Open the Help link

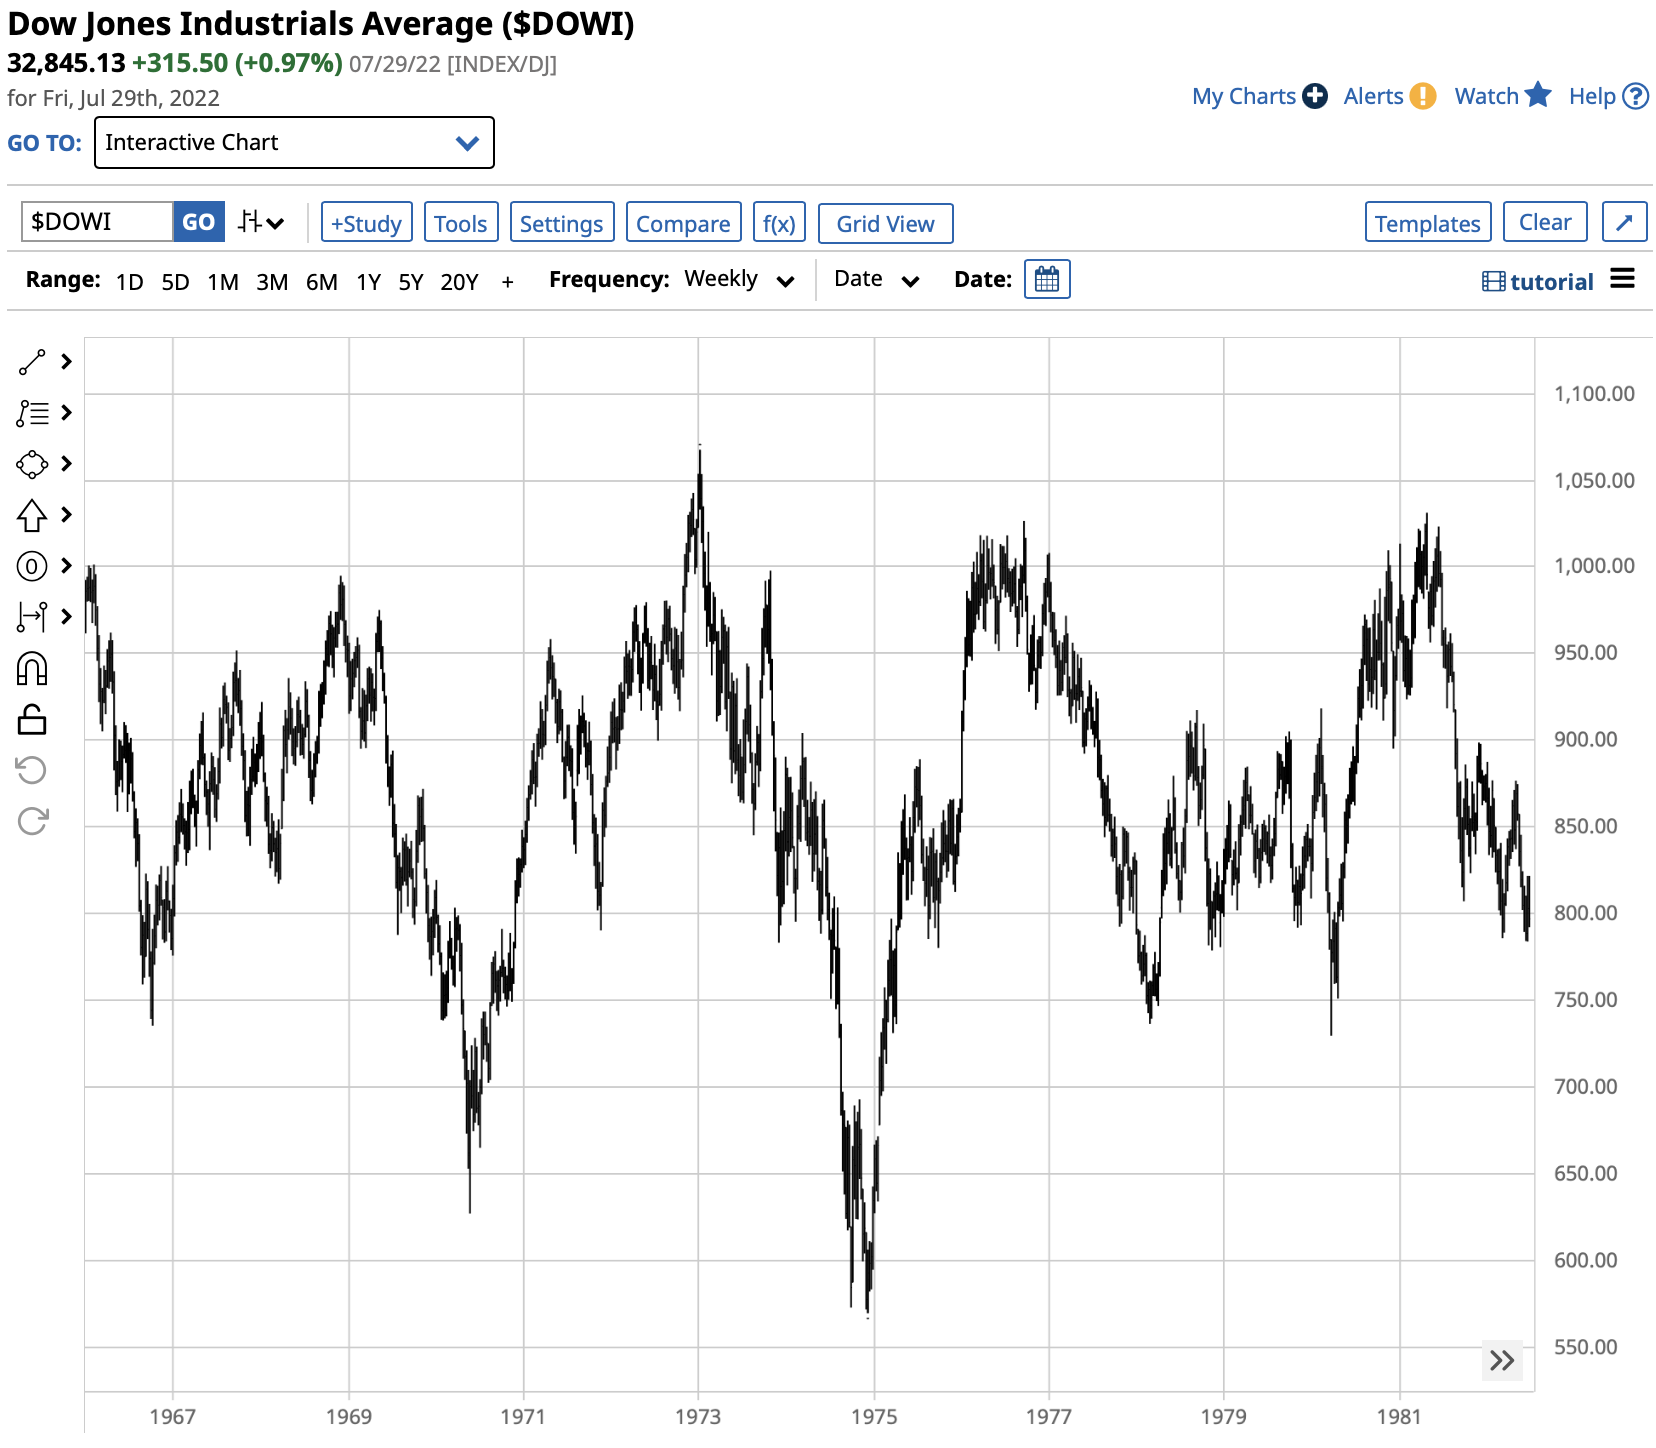point(1592,96)
